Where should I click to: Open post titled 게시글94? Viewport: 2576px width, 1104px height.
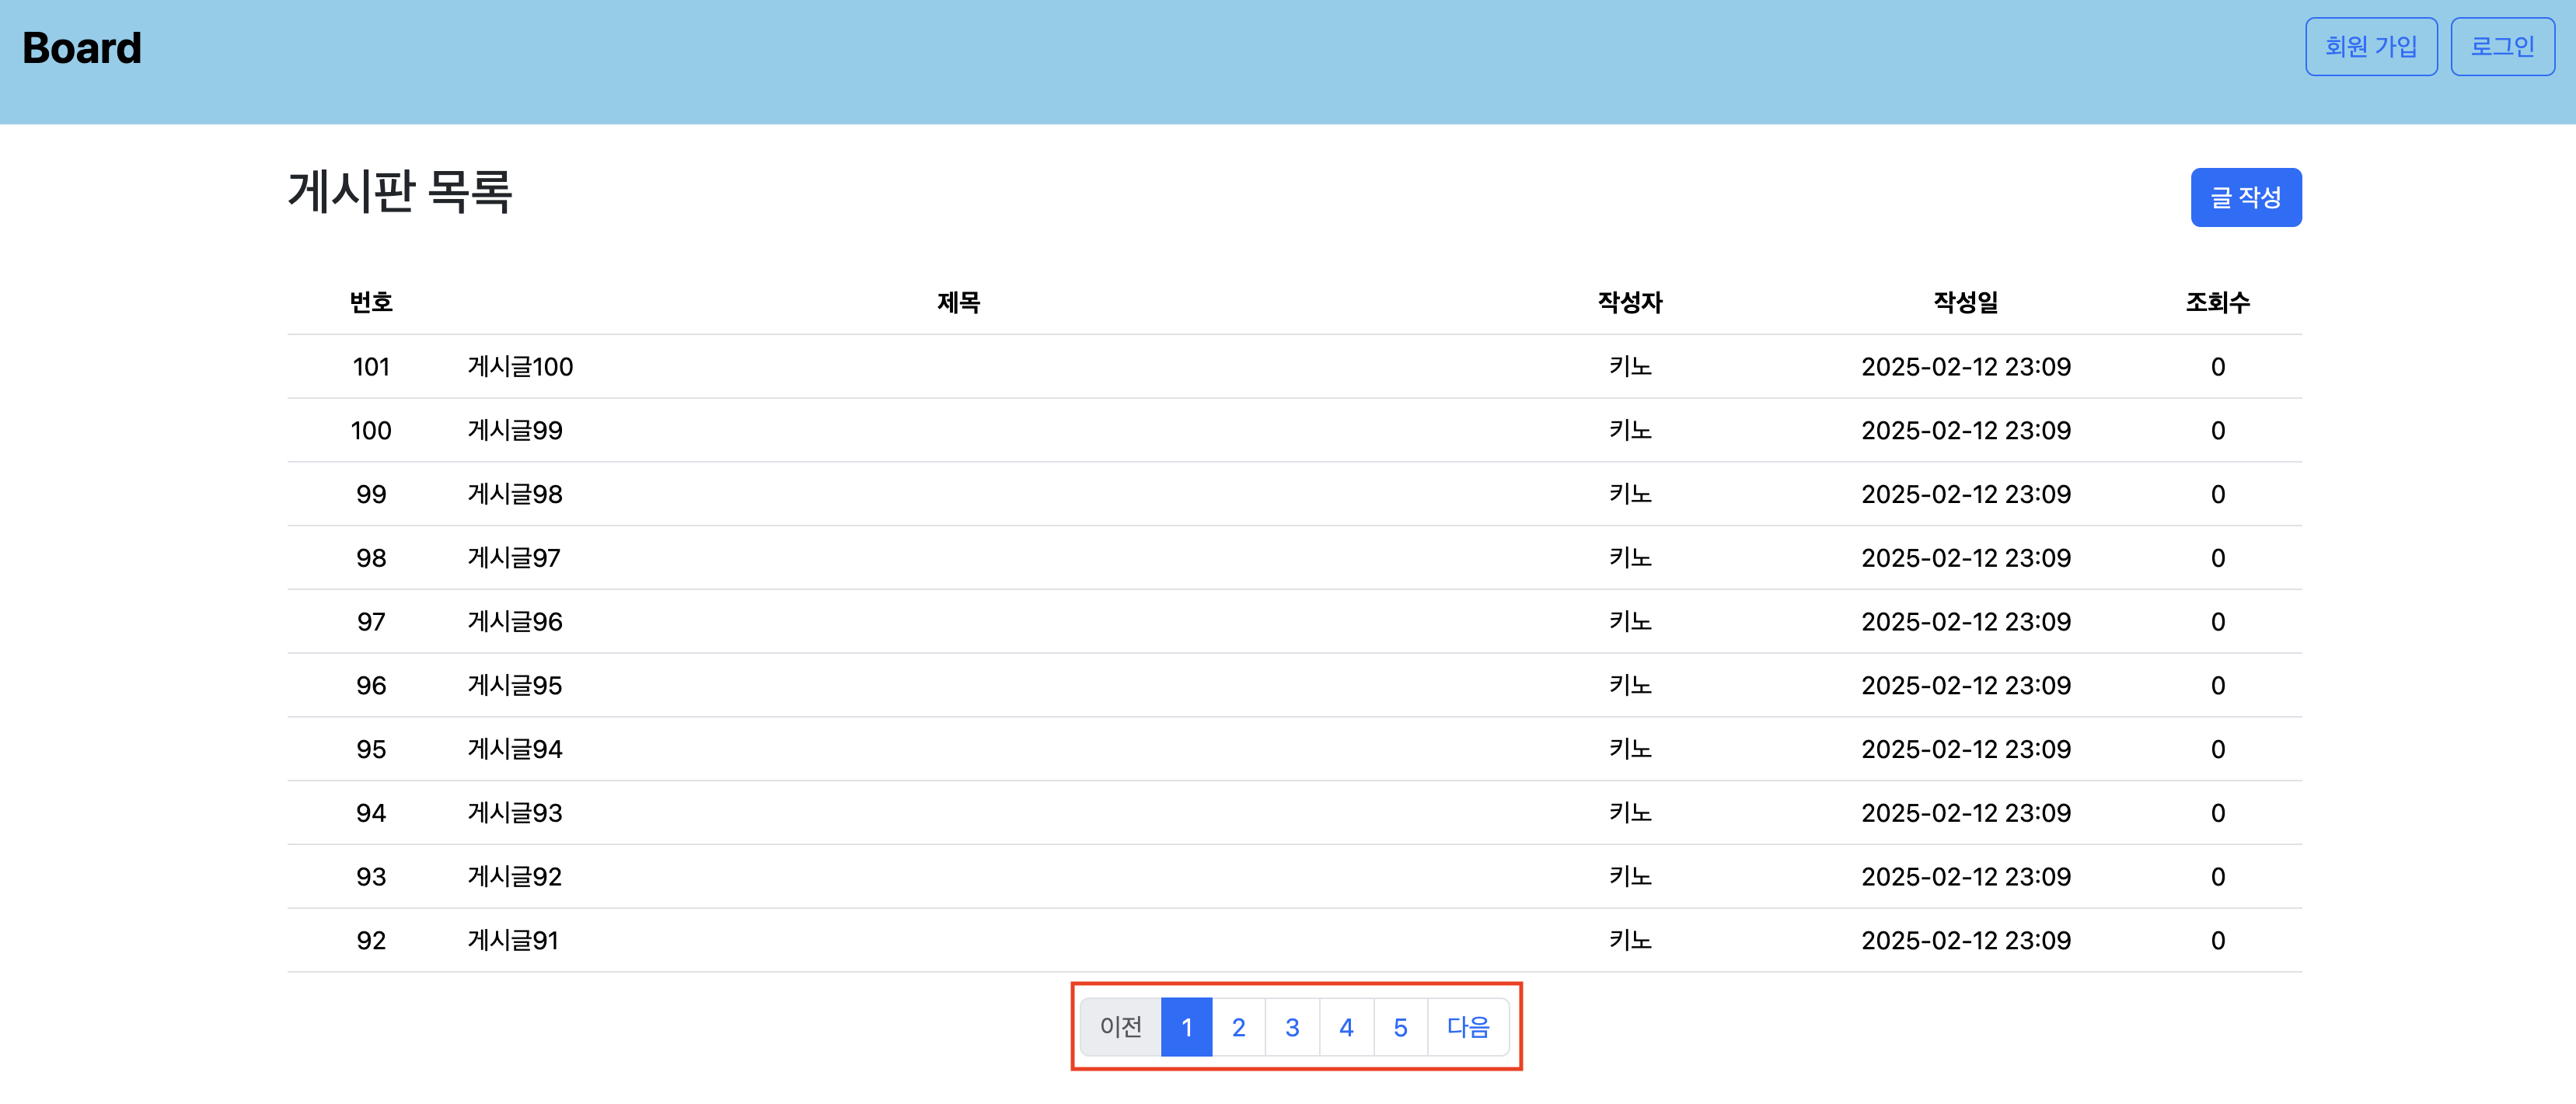pos(515,750)
